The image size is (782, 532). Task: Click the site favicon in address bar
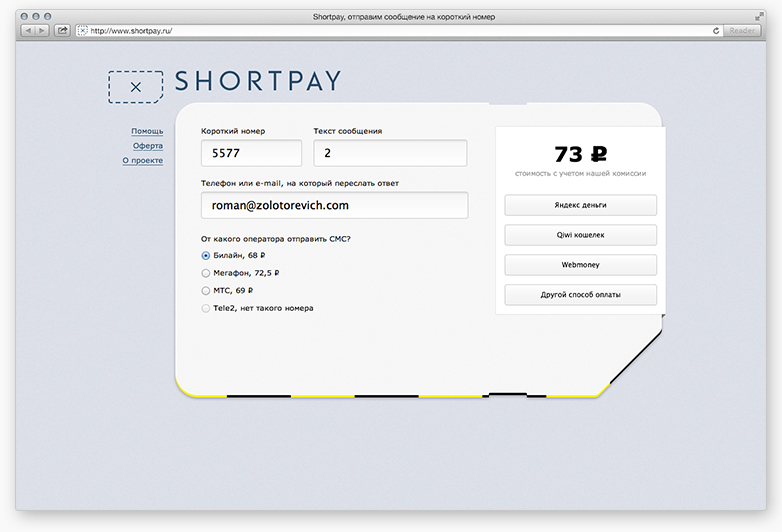click(x=83, y=31)
